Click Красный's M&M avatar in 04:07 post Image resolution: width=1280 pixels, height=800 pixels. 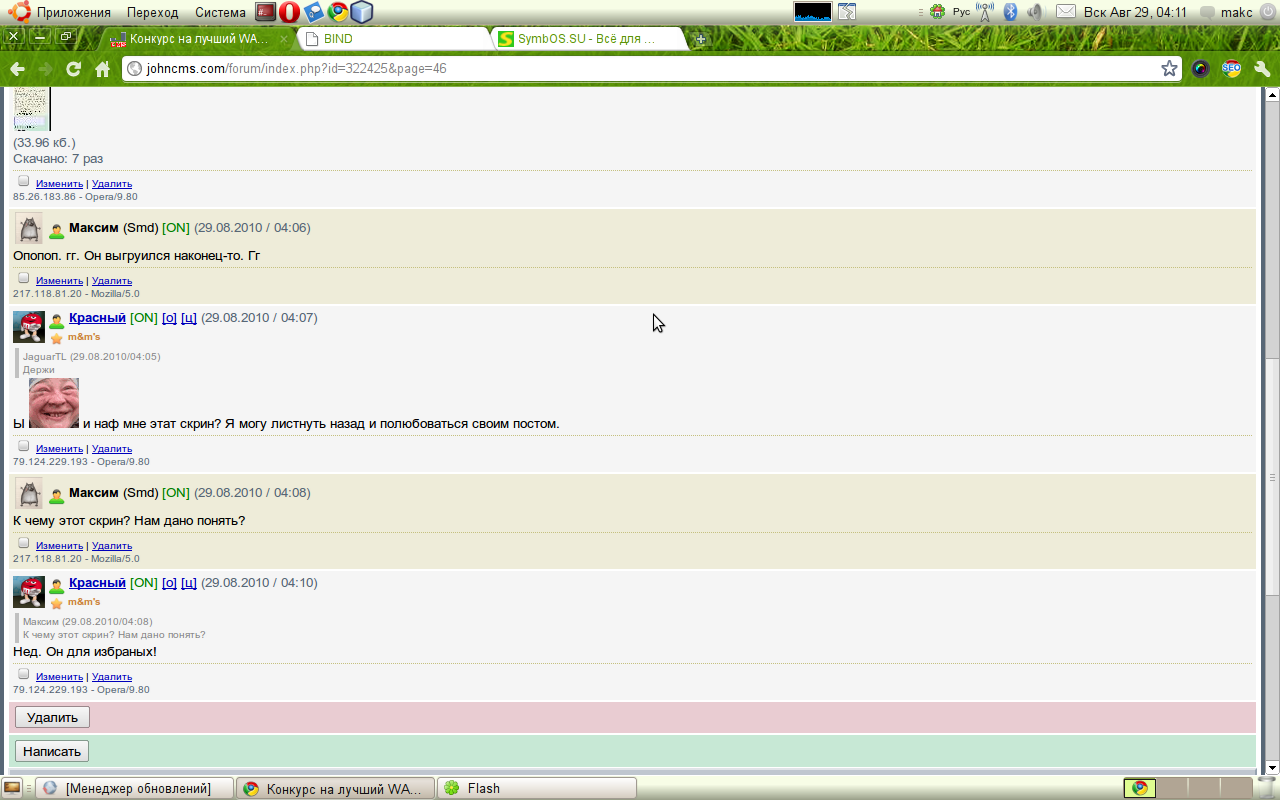[x=29, y=327]
